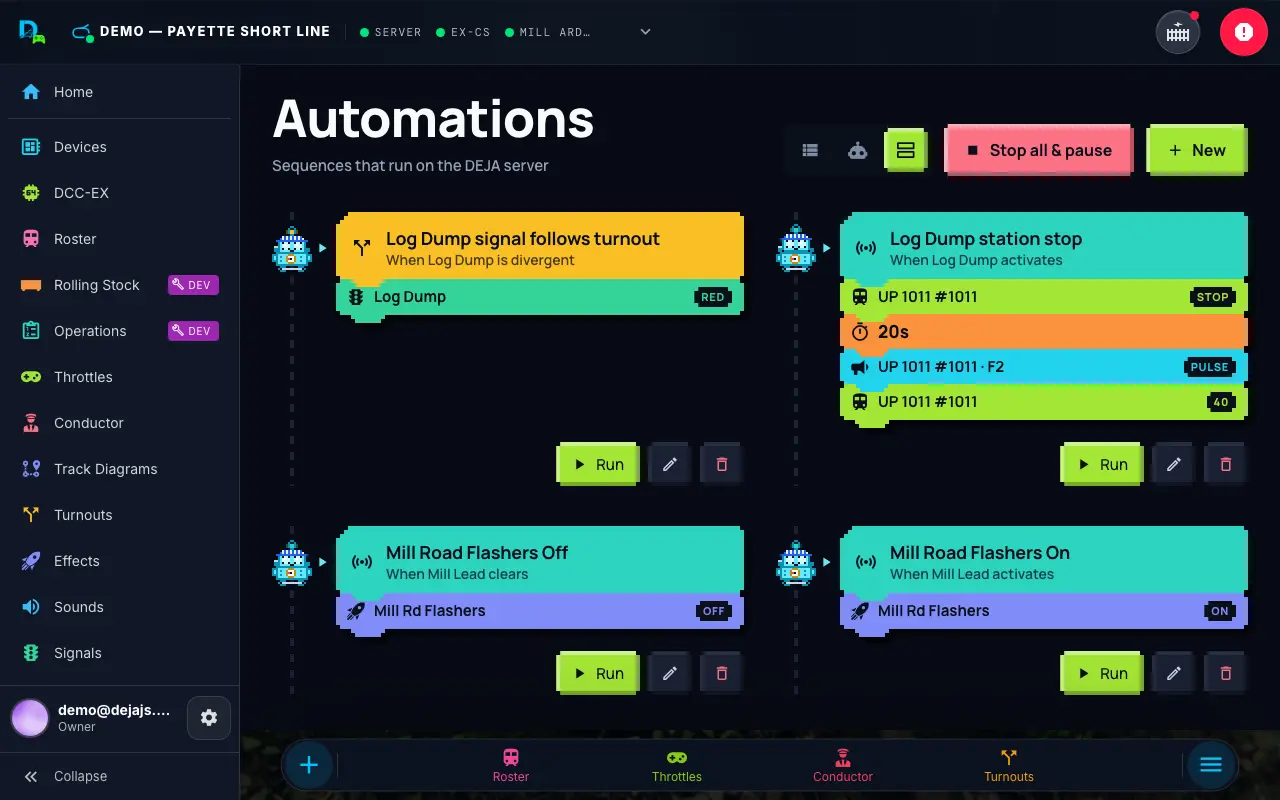
Task: Delete the Mill Road Flashers On automation
Action: coord(1226,673)
